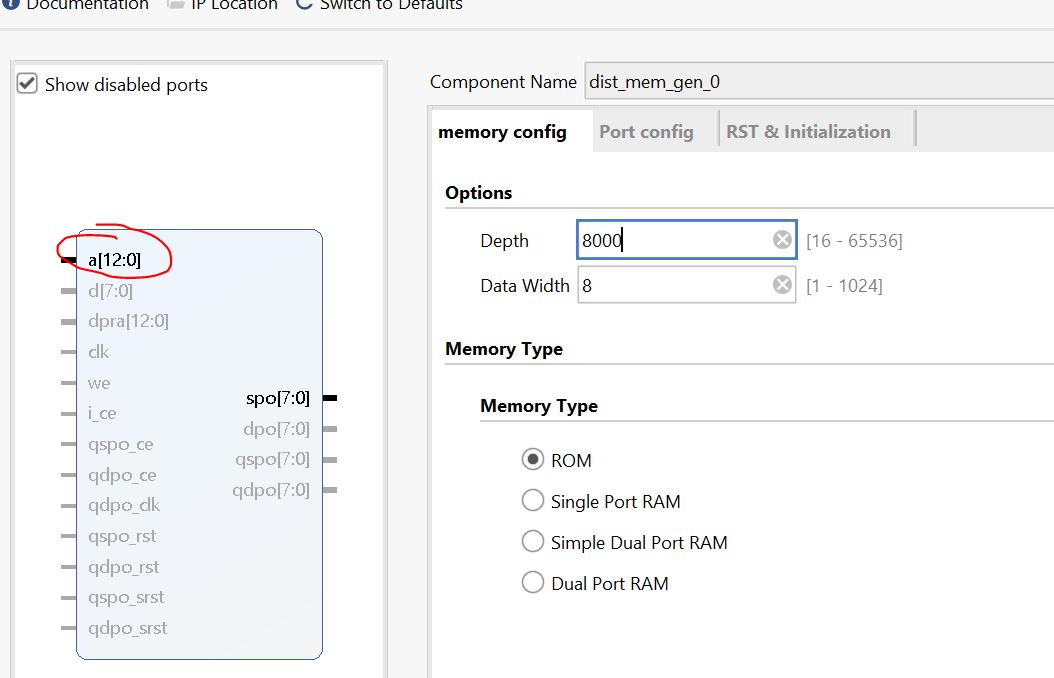Click the spo[7:0] output port pin
This screenshot has width=1054, height=678.
point(329,398)
